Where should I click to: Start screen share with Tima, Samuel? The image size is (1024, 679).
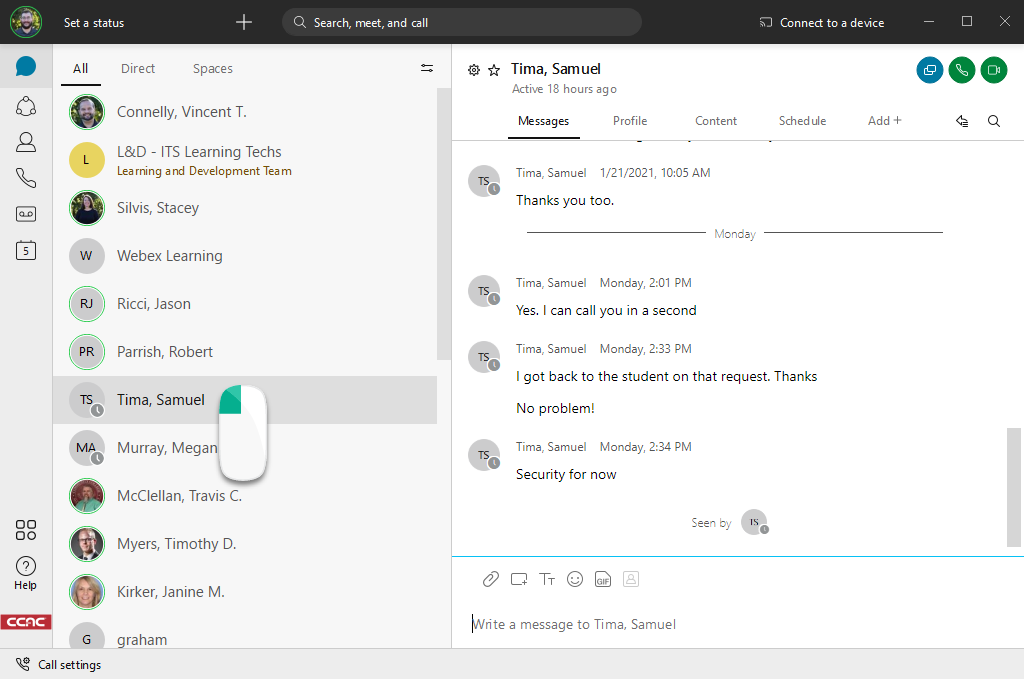coord(929,70)
